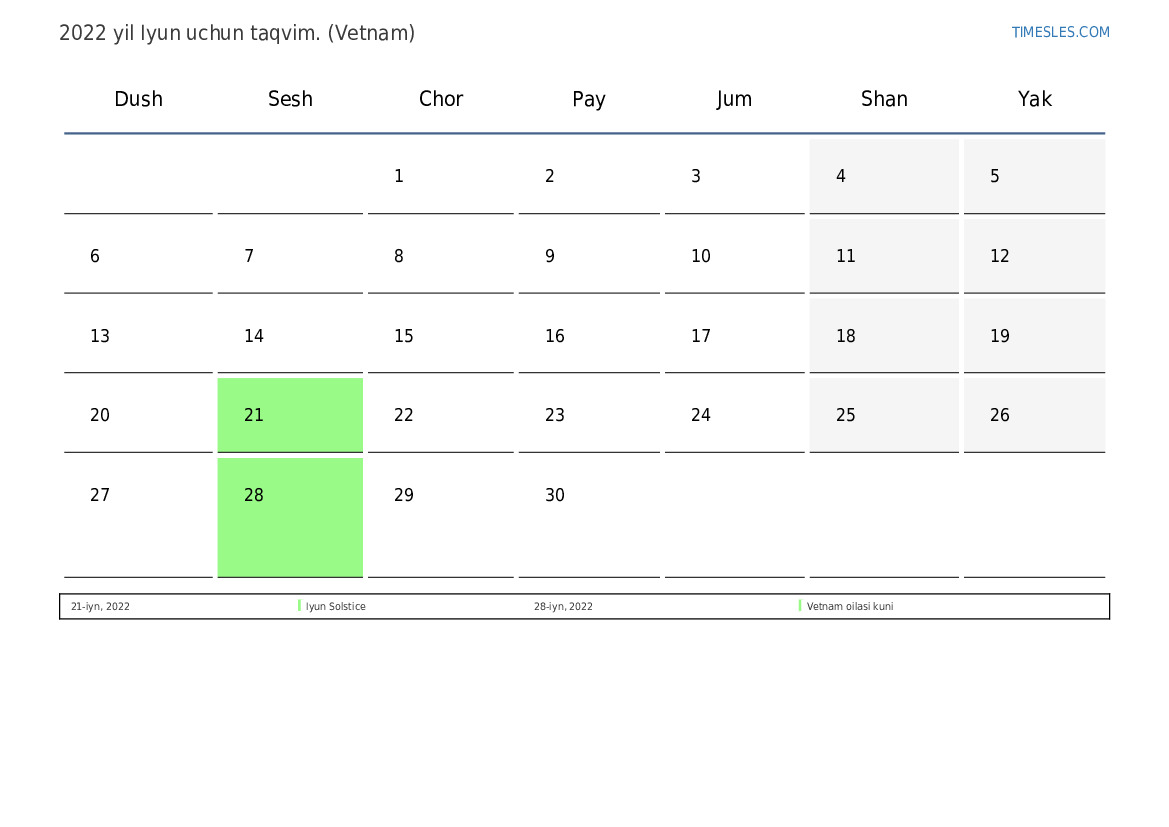Click the '21-iyn, 2022' legend date
1169x827 pixels.
(x=100, y=606)
